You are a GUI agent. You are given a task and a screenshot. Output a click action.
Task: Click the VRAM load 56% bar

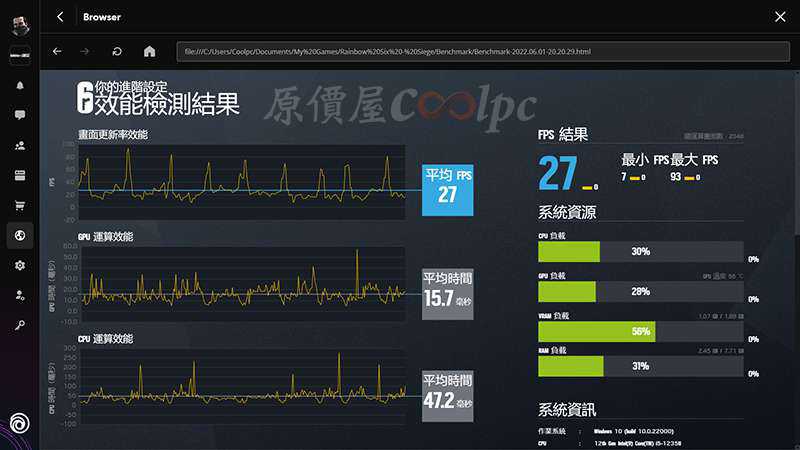[641, 332]
